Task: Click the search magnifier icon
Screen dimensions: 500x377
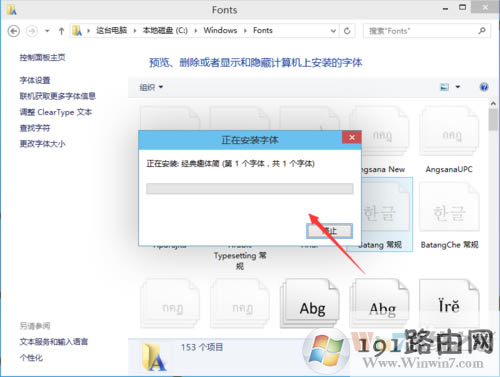Action: point(482,31)
